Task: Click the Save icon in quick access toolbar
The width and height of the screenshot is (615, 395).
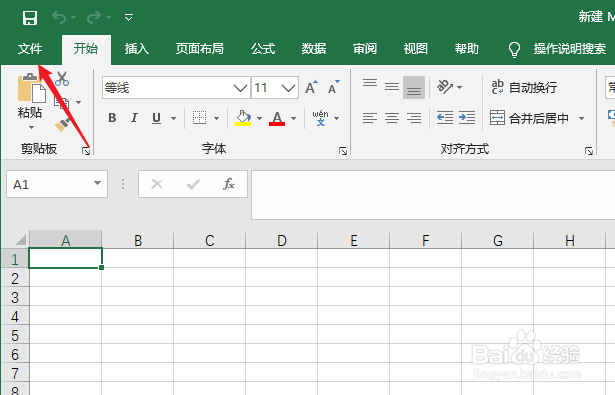Action: click(x=30, y=18)
